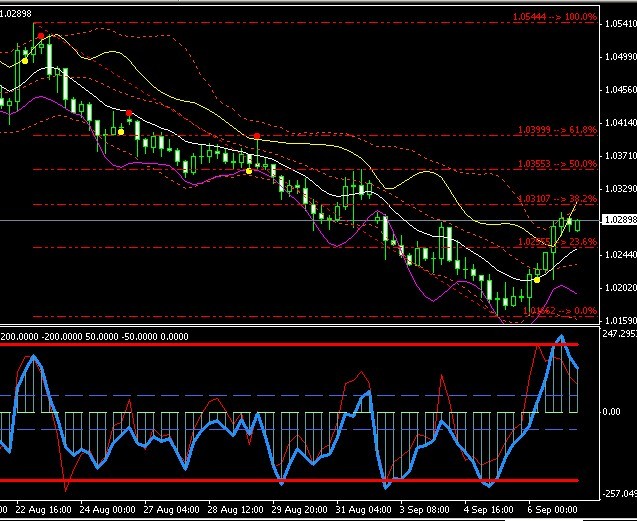The image size is (637, 521).
Task: Click the lower red -200 level line in indicator
Action: [289, 480]
